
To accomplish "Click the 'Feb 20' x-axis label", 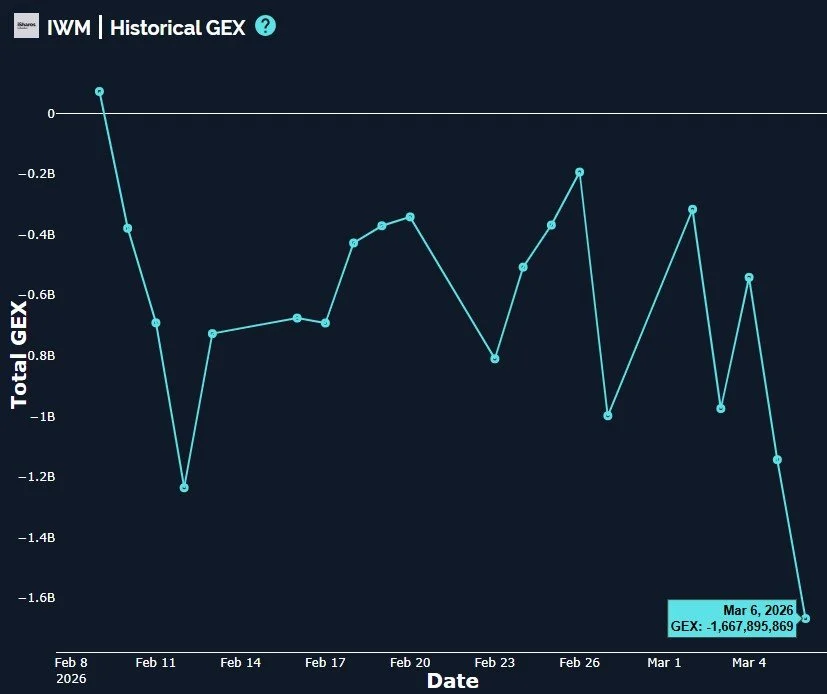I will coord(410,663).
